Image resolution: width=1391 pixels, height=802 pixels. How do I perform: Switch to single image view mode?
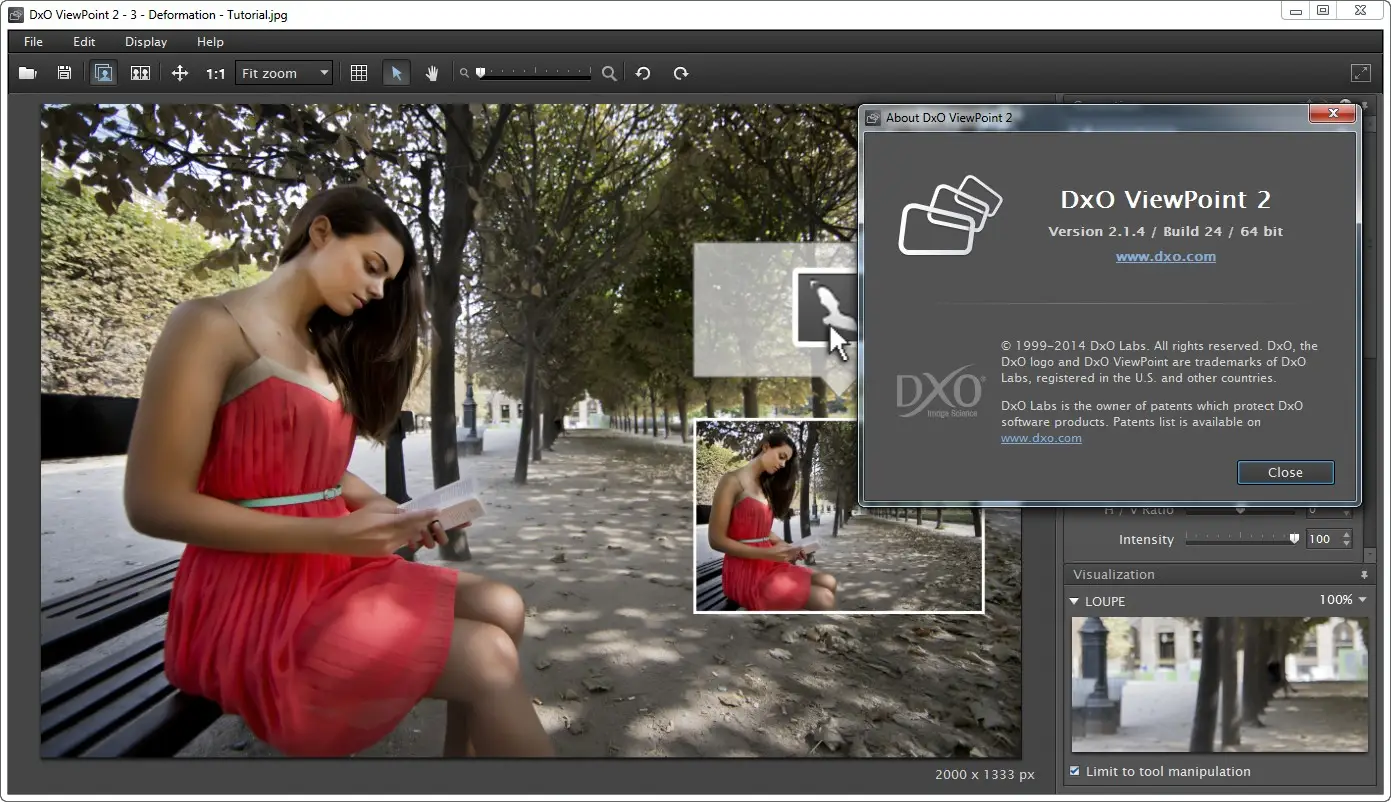(x=103, y=73)
